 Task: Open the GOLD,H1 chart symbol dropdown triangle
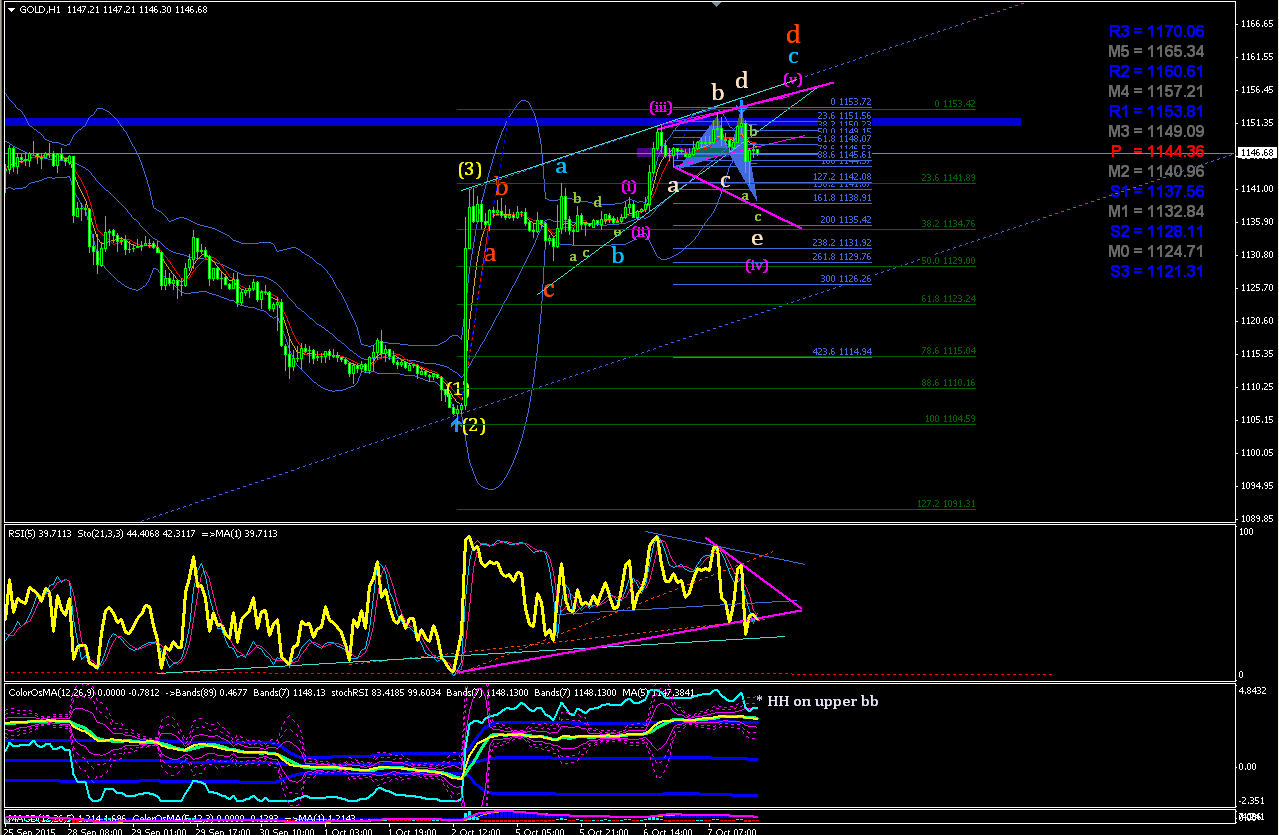[x=11, y=10]
